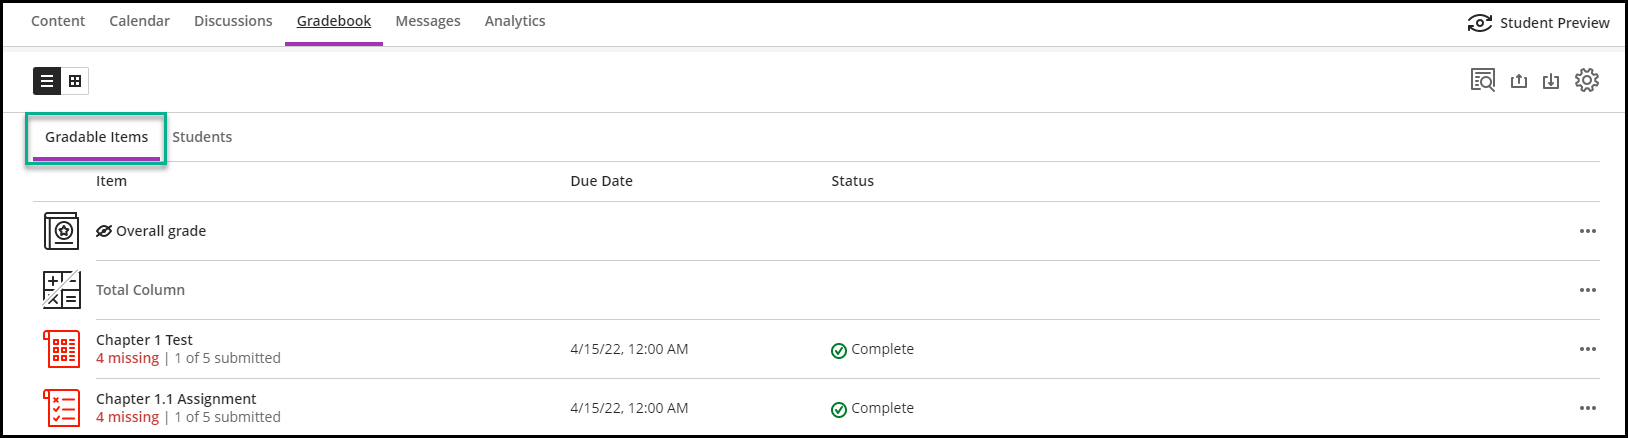Open more options for Total Column
Image resolution: width=1628 pixels, height=438 pixels.
pos(1587,290)
